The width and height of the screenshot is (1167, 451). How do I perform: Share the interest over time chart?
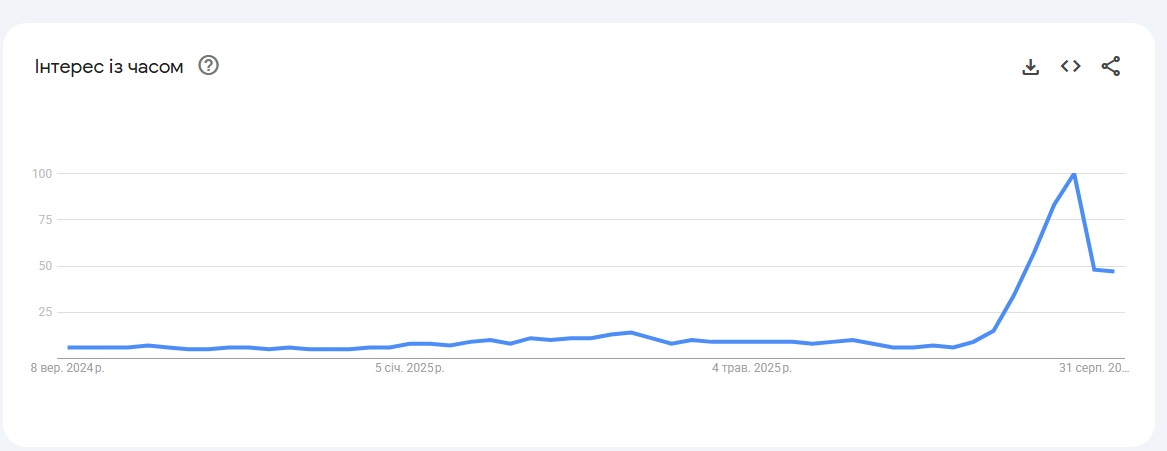tap(1111, 67)
